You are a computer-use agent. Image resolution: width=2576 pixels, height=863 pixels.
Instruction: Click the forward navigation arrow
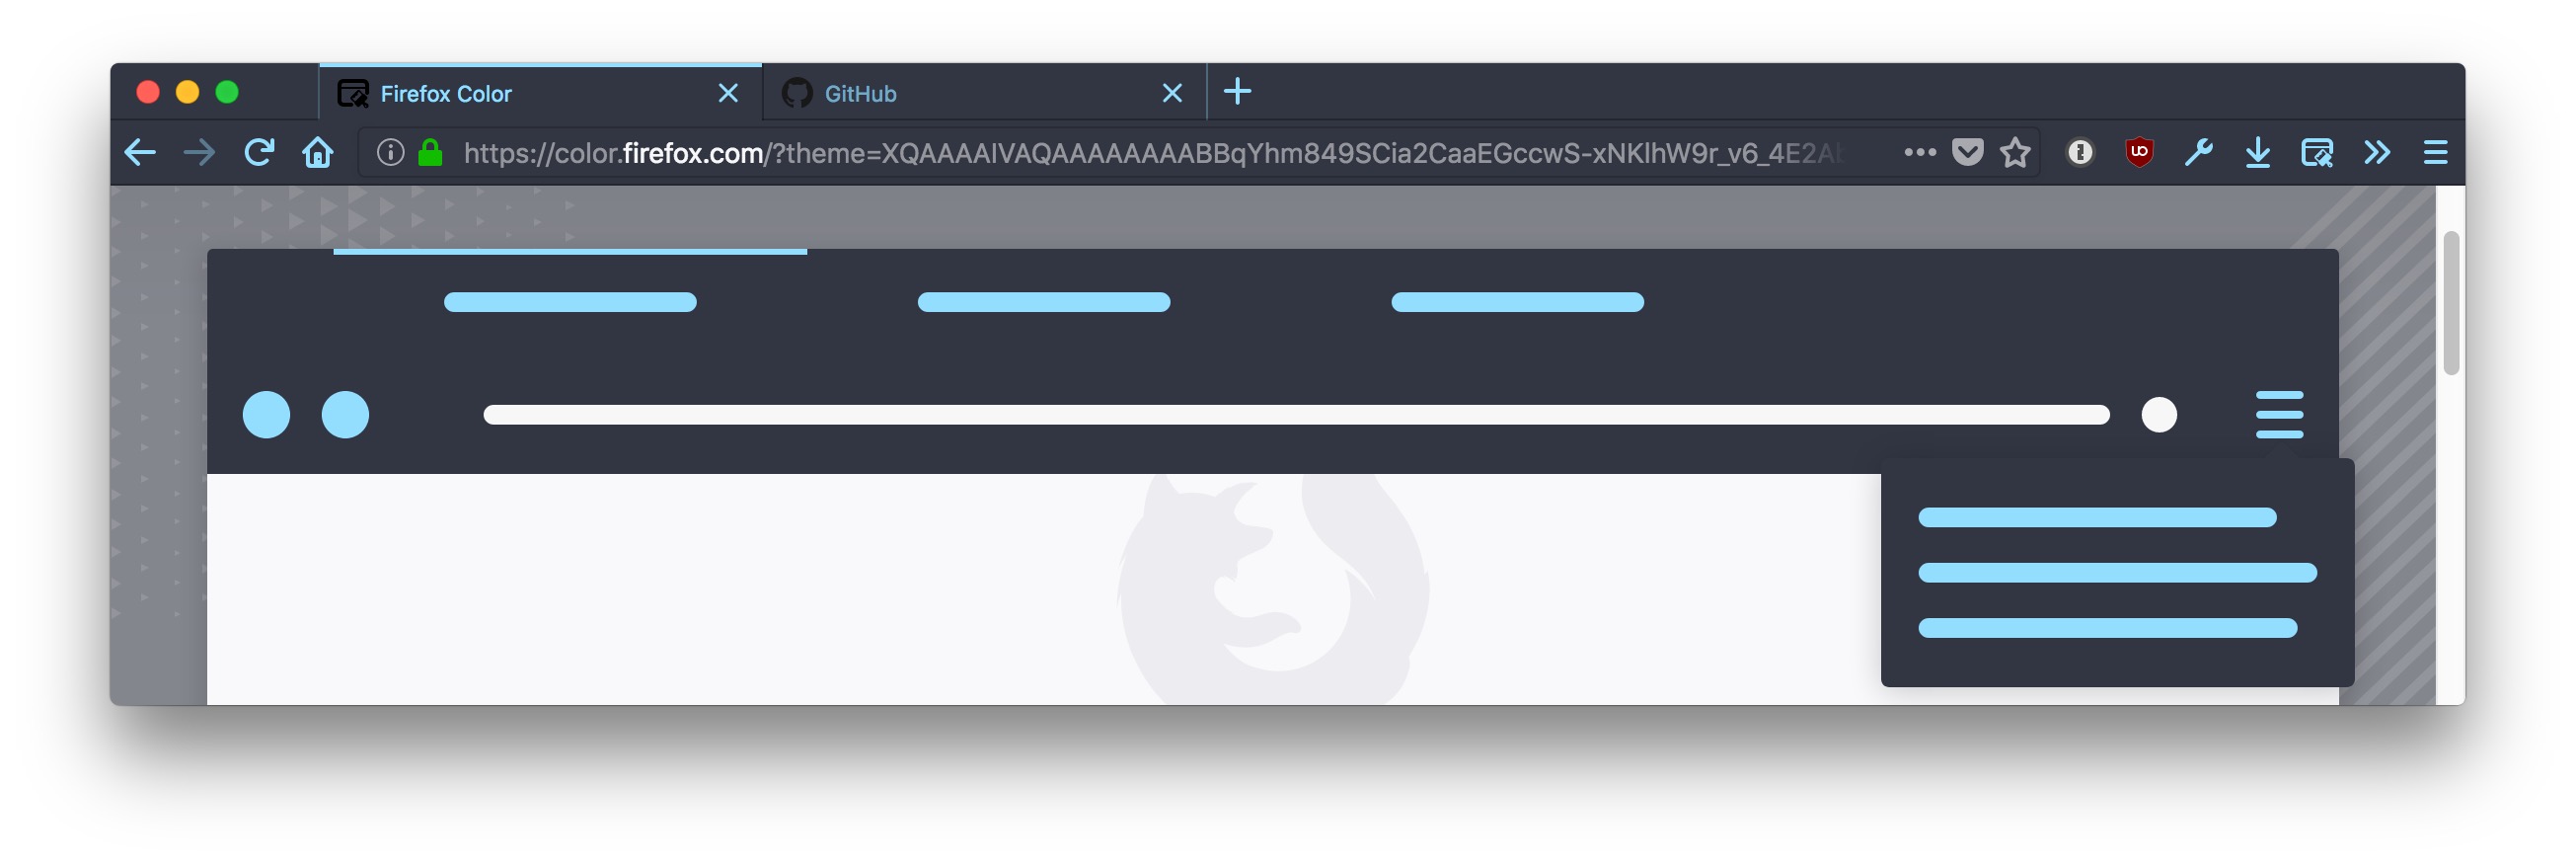(199, 152)
